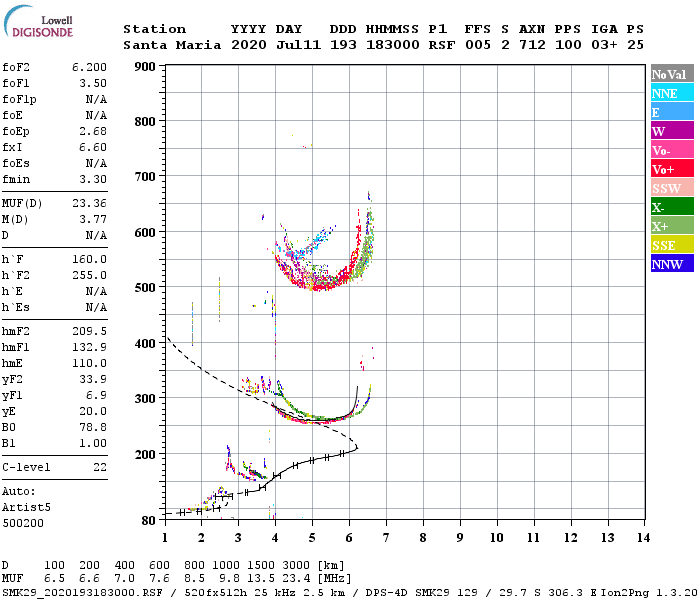
Task: Click the 900 km axis label
Action: pyautogui.click(x=145, y=67)
